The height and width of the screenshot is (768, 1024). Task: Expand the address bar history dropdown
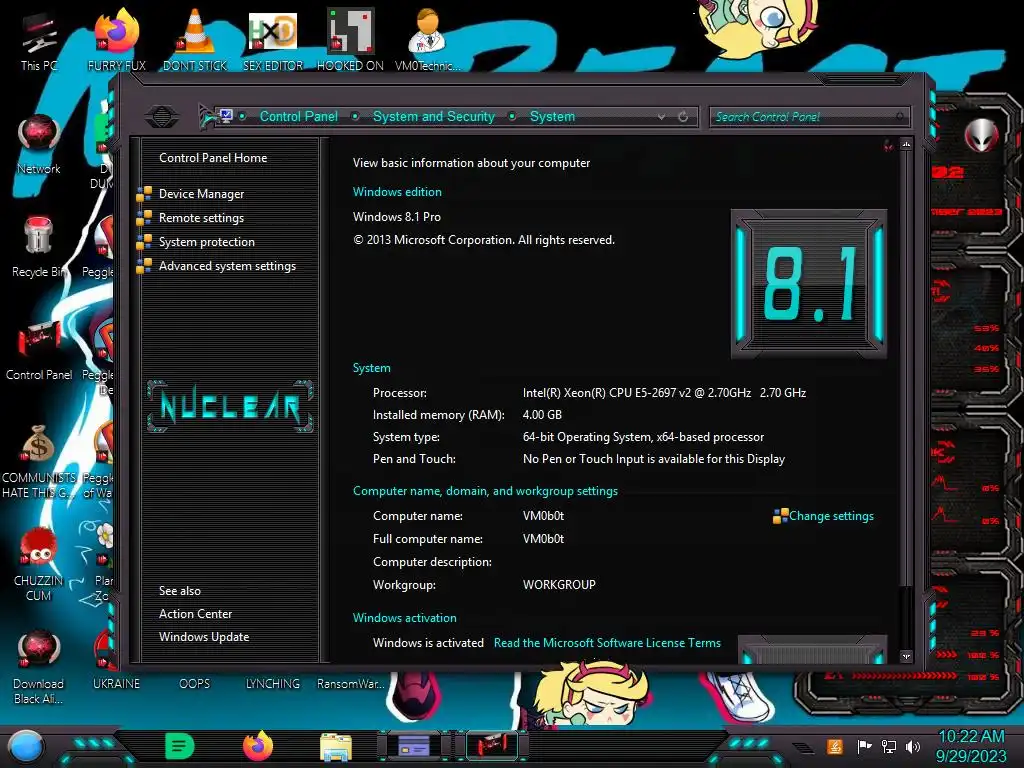coord(662,117)
